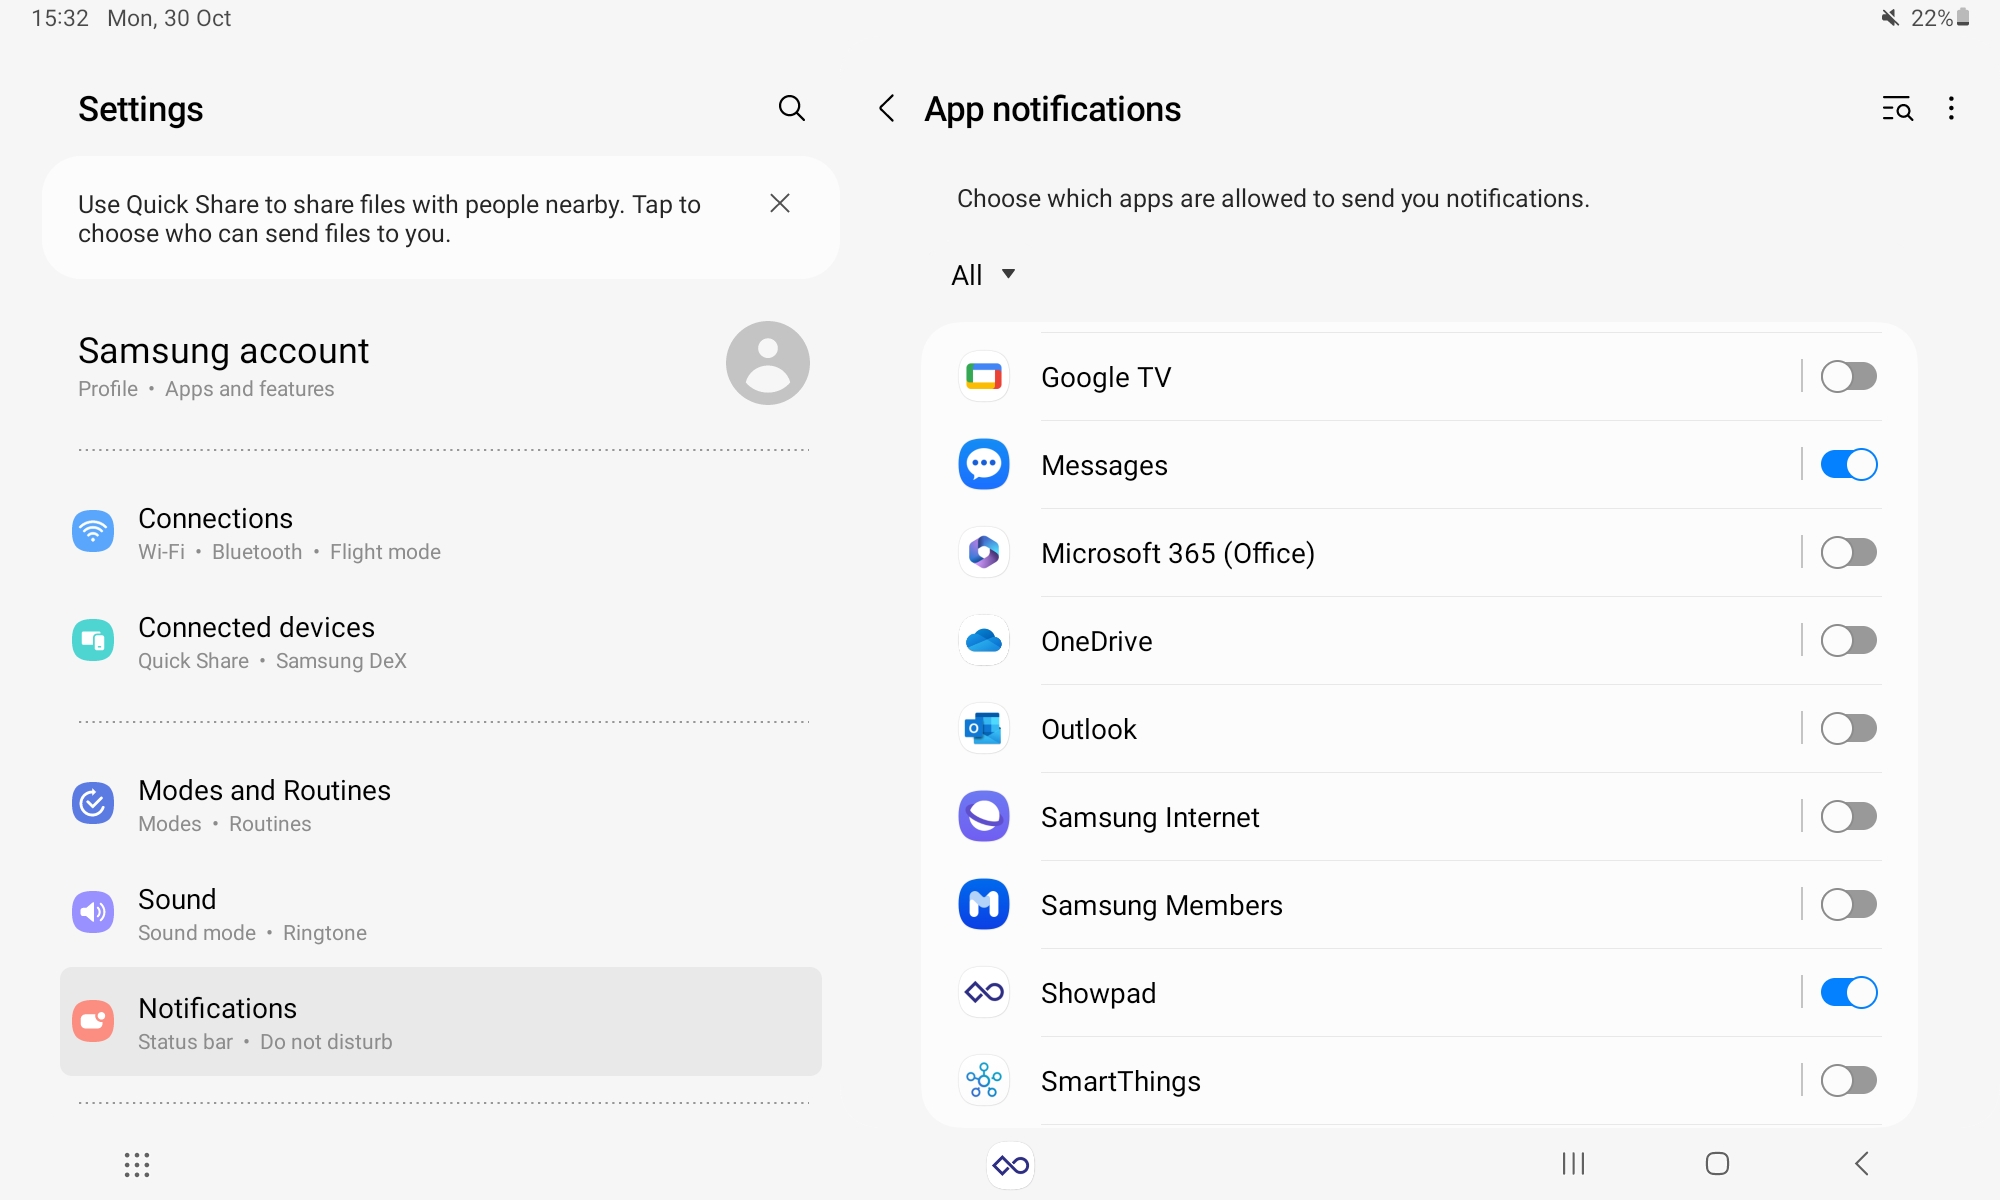Open the three-dot overflow menu
The width and height of the screenshot is (2000, 1200).
1950,109
